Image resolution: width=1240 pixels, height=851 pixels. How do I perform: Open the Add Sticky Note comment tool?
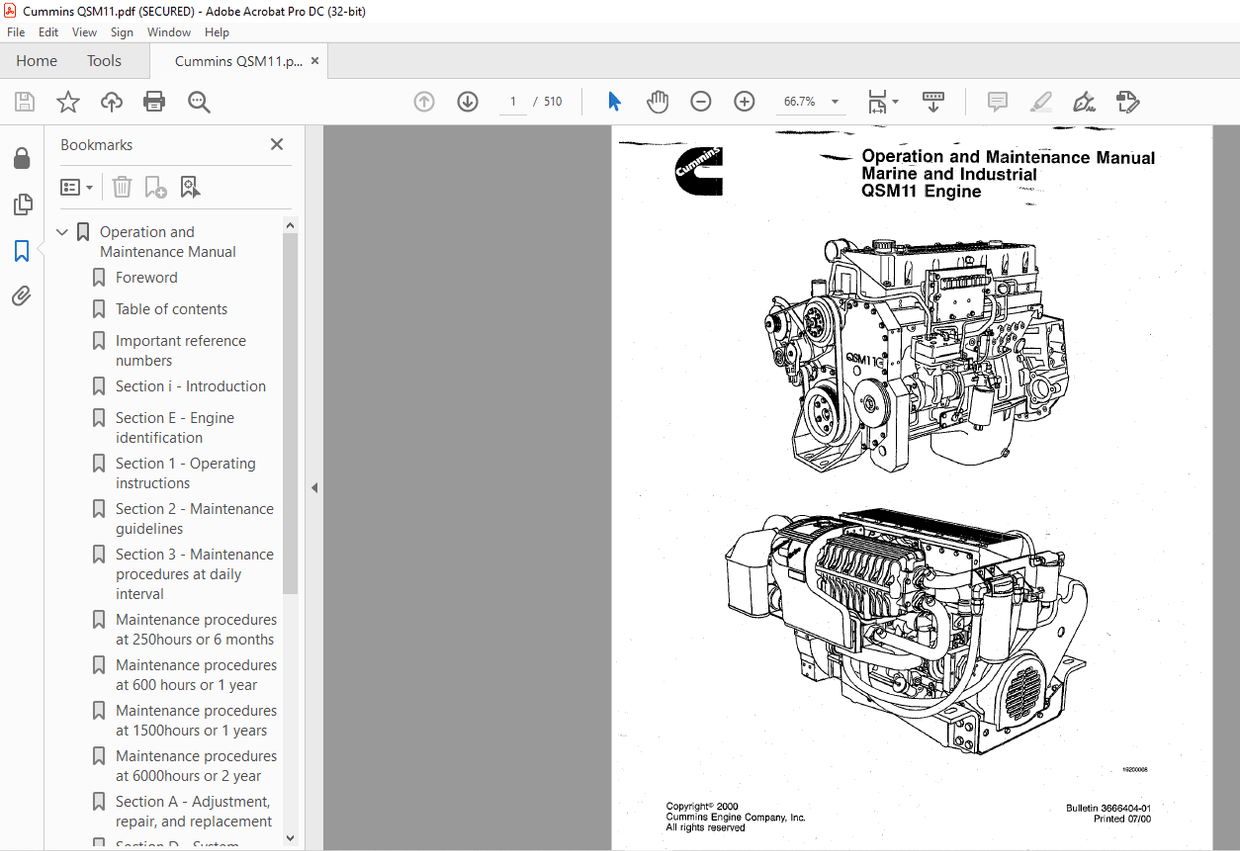coord(997,101)
